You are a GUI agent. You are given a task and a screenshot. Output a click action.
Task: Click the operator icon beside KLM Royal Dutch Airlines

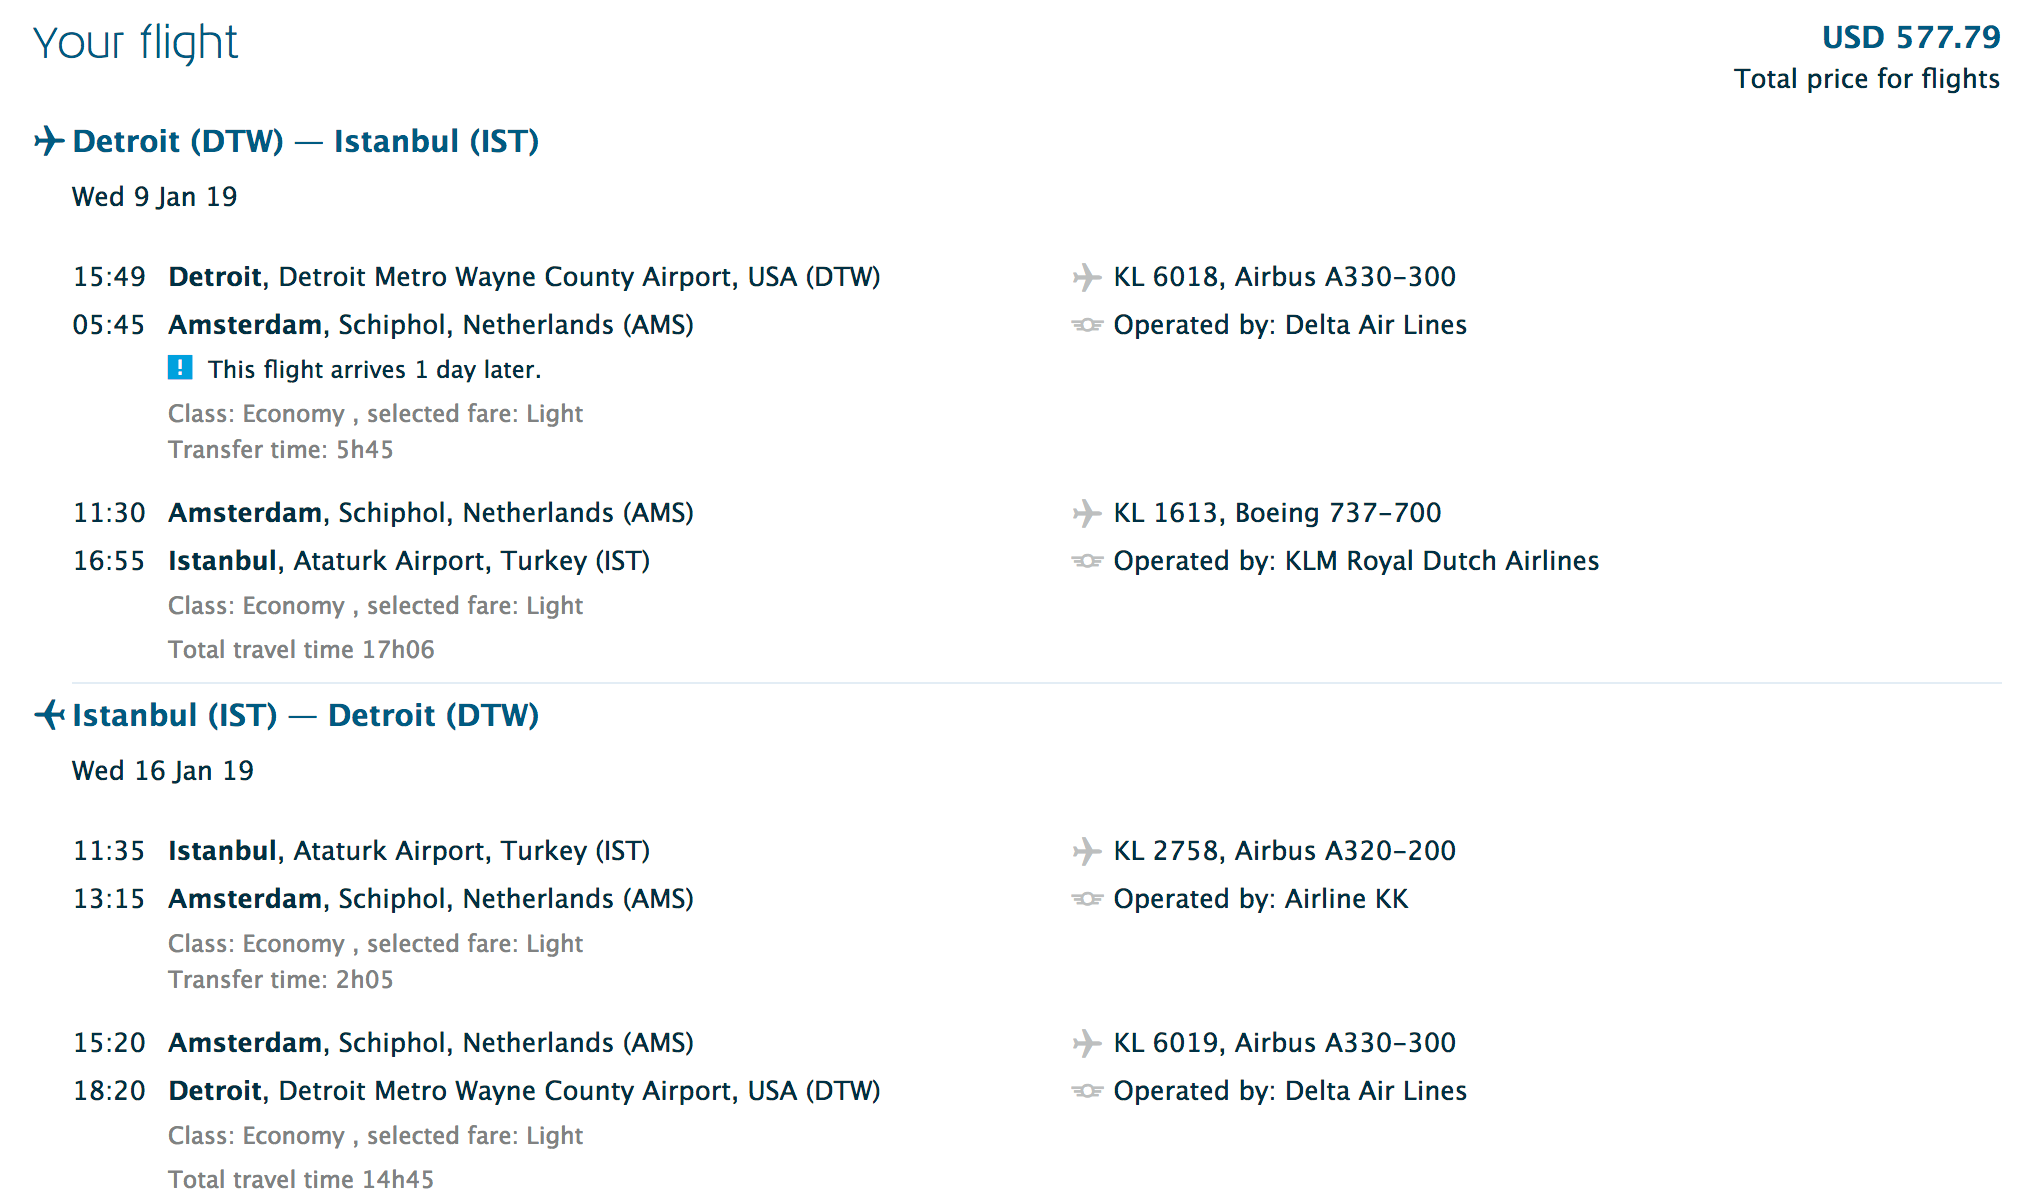coord(1087,561)
